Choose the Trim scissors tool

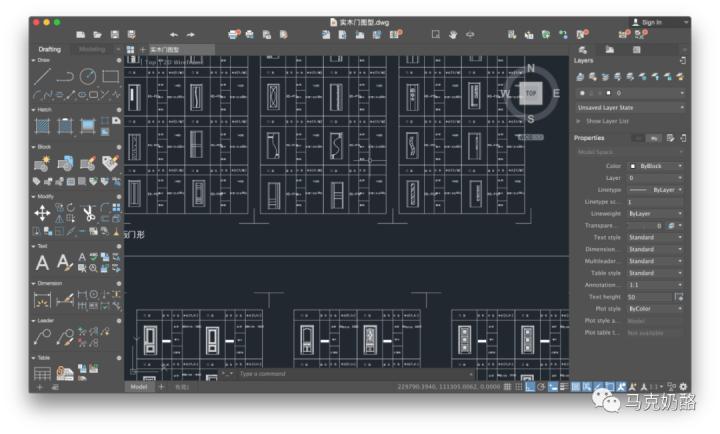(88, 213)
